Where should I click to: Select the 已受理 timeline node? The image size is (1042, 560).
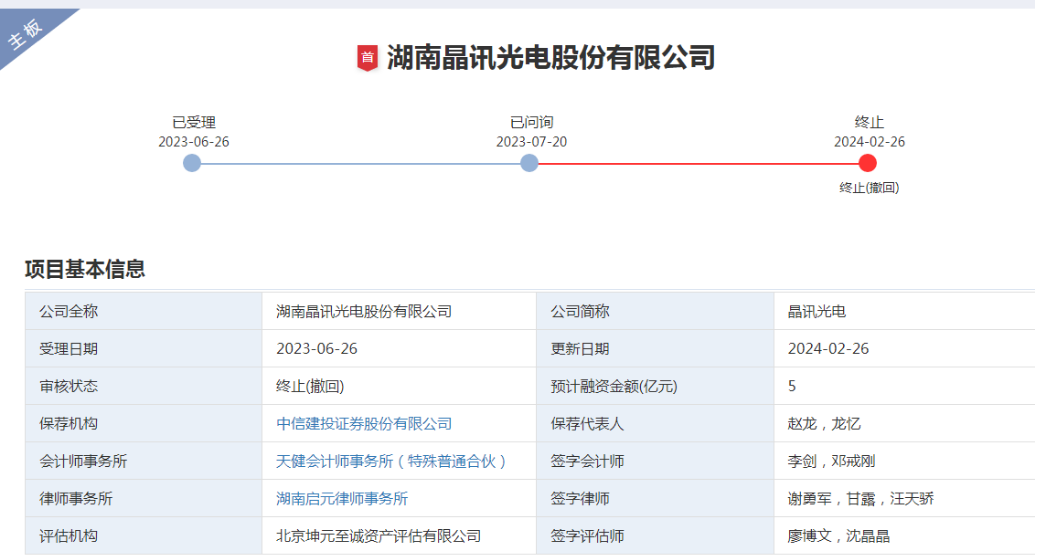pos(192,163)
